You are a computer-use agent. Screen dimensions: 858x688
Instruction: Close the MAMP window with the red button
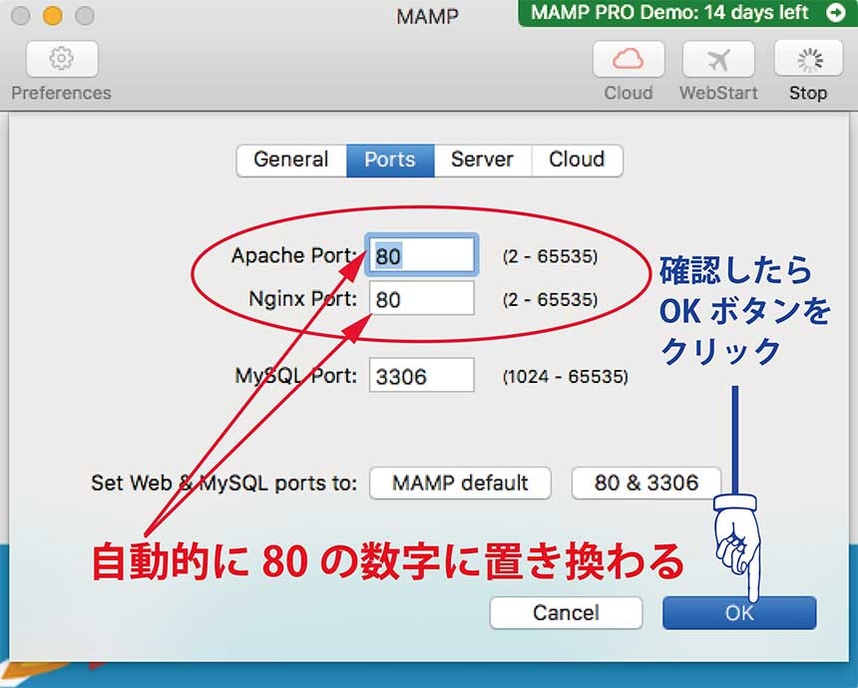(x=20, y=16)
